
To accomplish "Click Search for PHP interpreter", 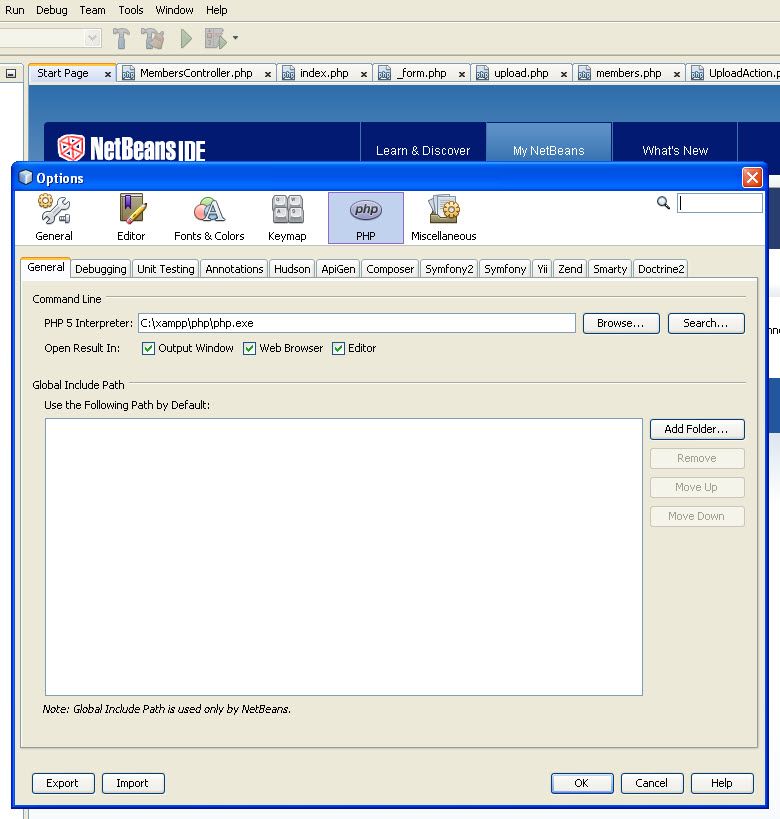I will point(706,323).
